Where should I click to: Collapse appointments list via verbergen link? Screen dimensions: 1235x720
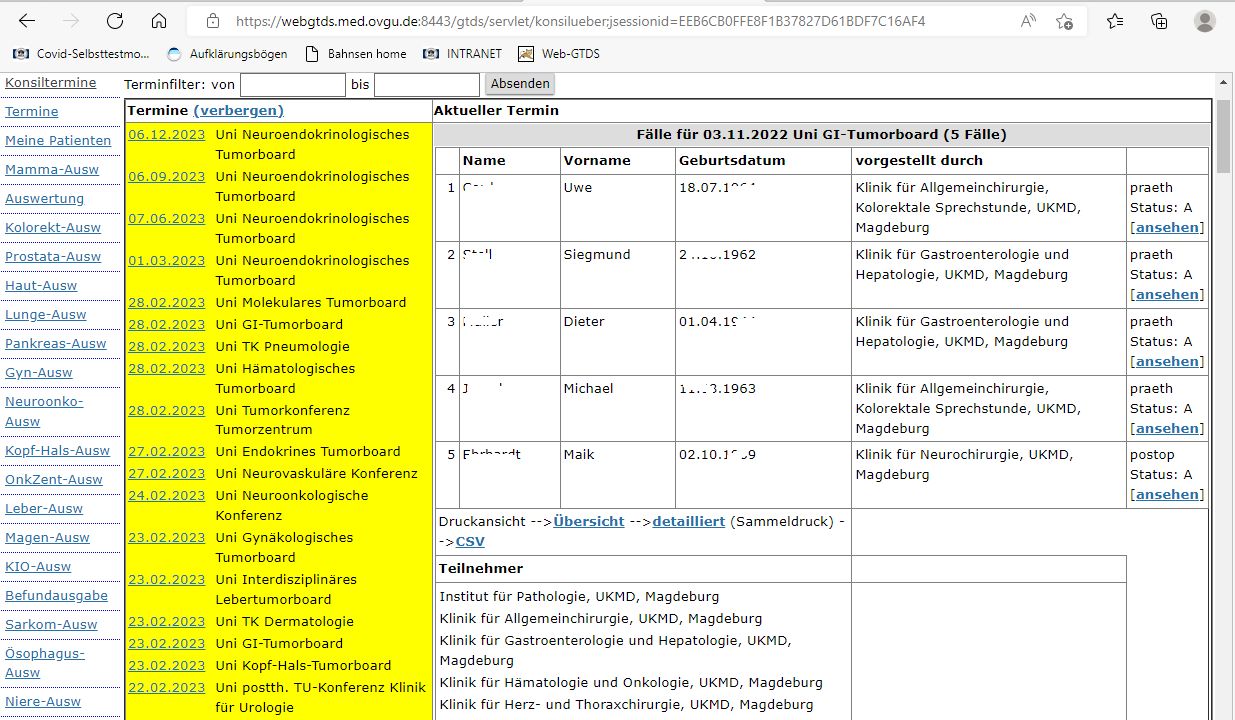click(x=238, y=110)
